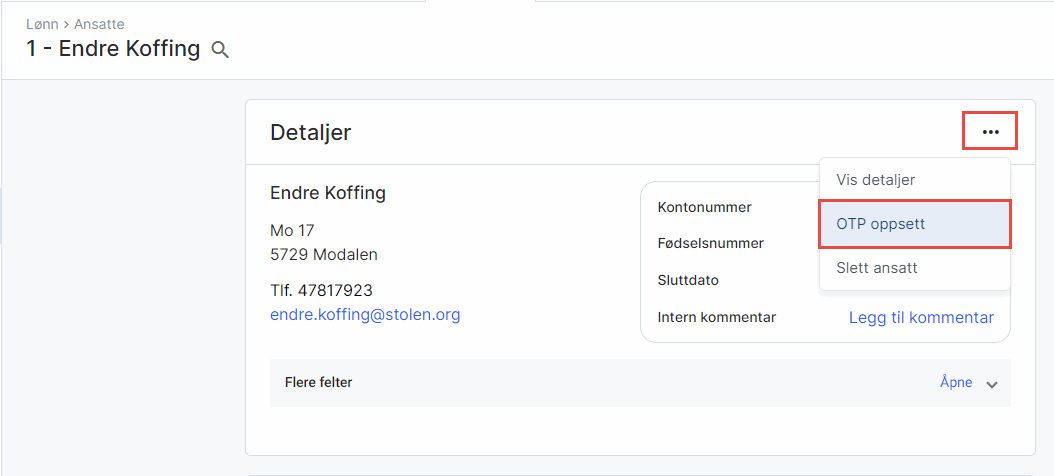
Task: Go to Lønn in the breadcrumb
Action: coord(41,23)
